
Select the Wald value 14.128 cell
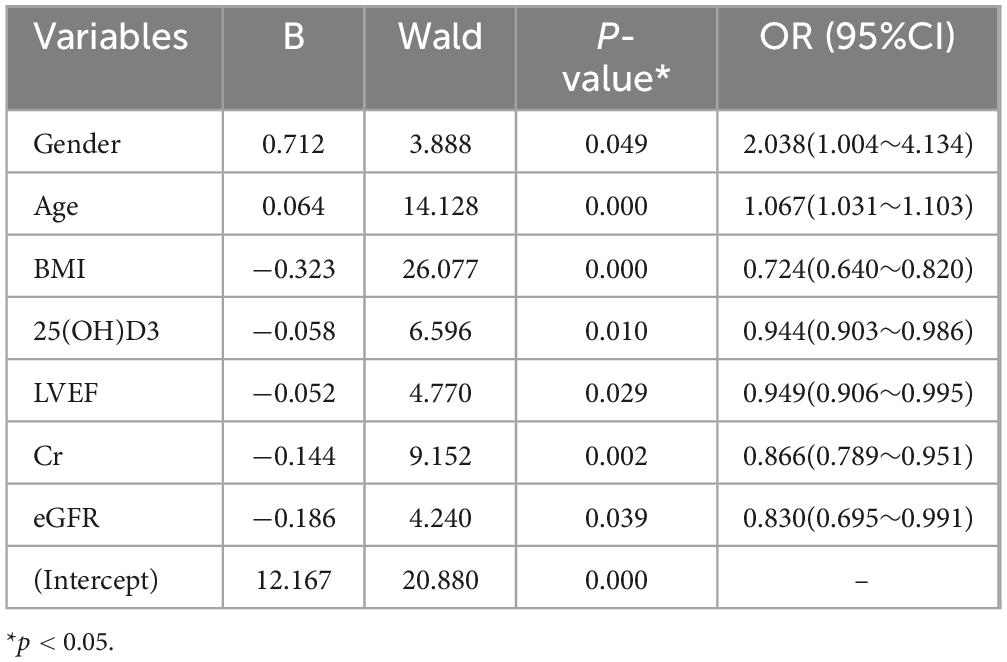click(440, 206)
